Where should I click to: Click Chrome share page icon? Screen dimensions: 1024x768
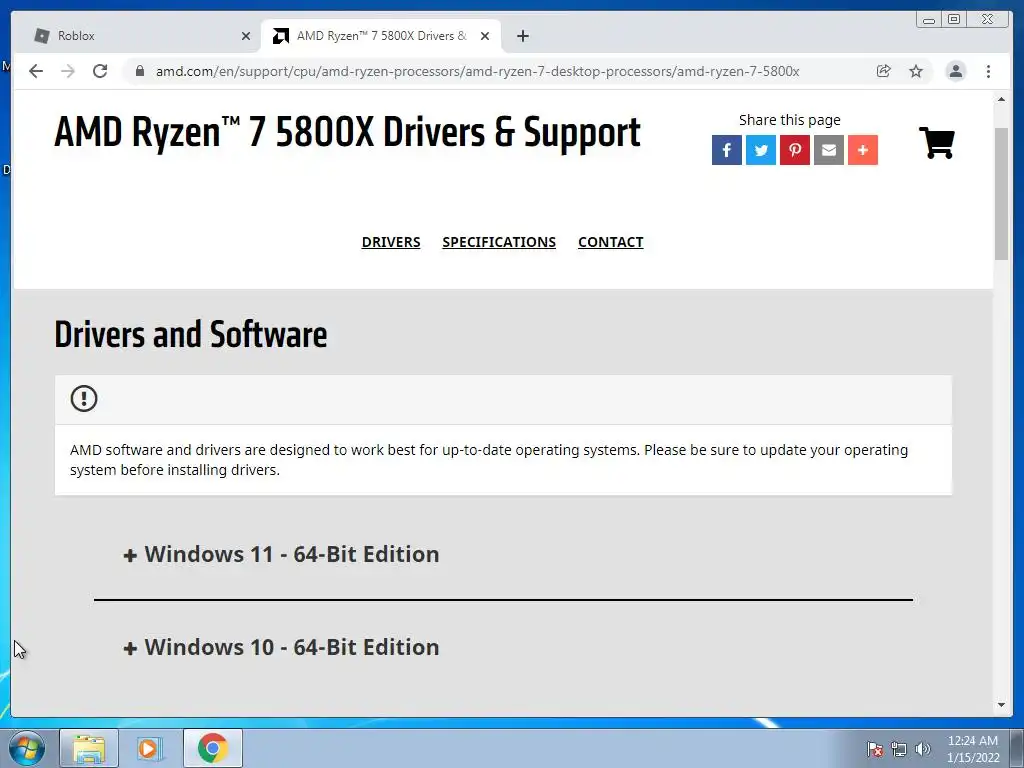[884, 71]
